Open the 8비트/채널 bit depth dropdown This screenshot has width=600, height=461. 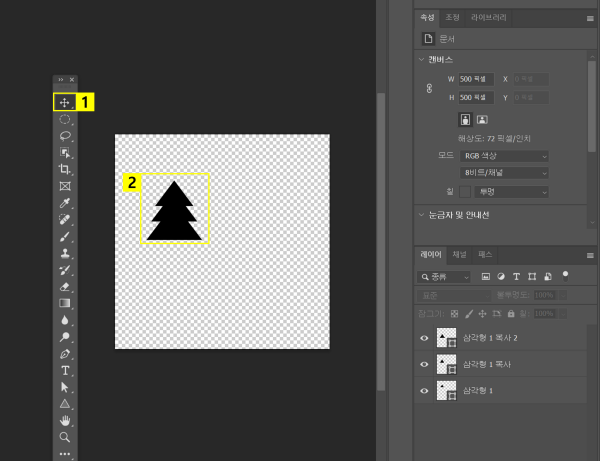pos(504,173)
